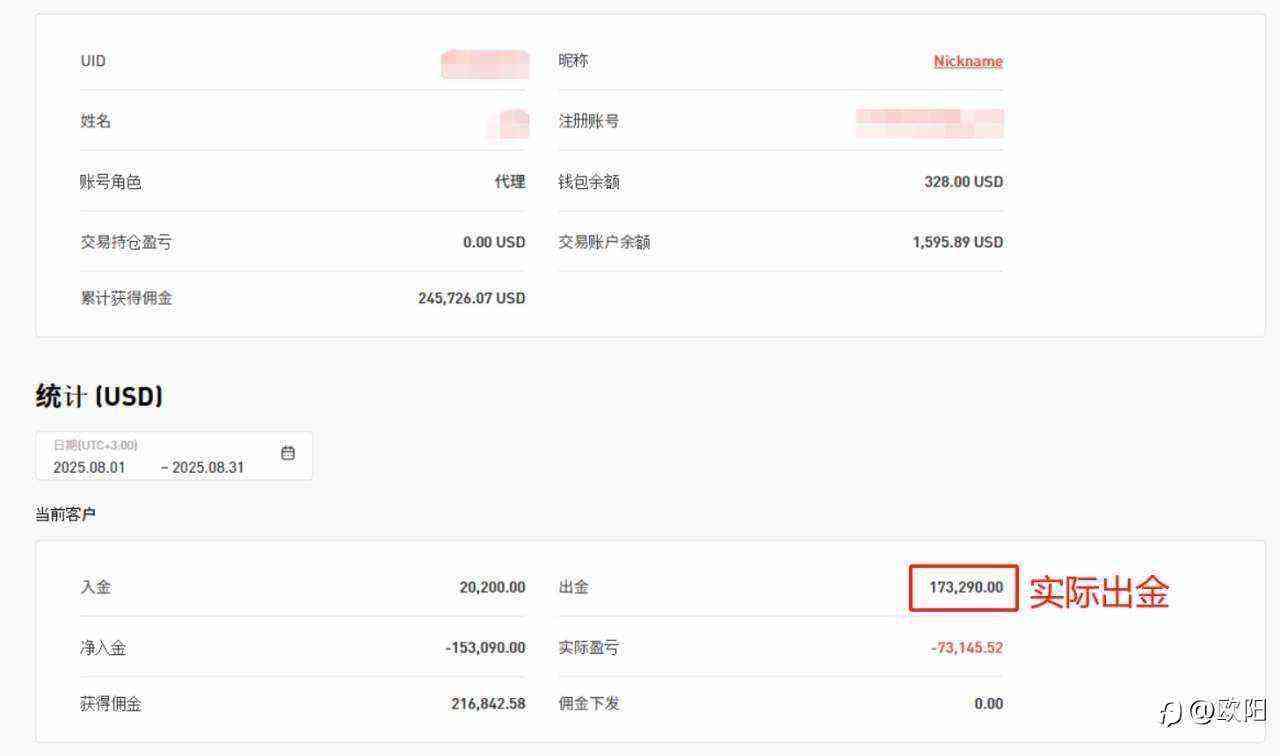Open the calendar icon in date picker
The height and width of the screenshot is (756, 1280).
pyautogui.click(x=288, y=453)
